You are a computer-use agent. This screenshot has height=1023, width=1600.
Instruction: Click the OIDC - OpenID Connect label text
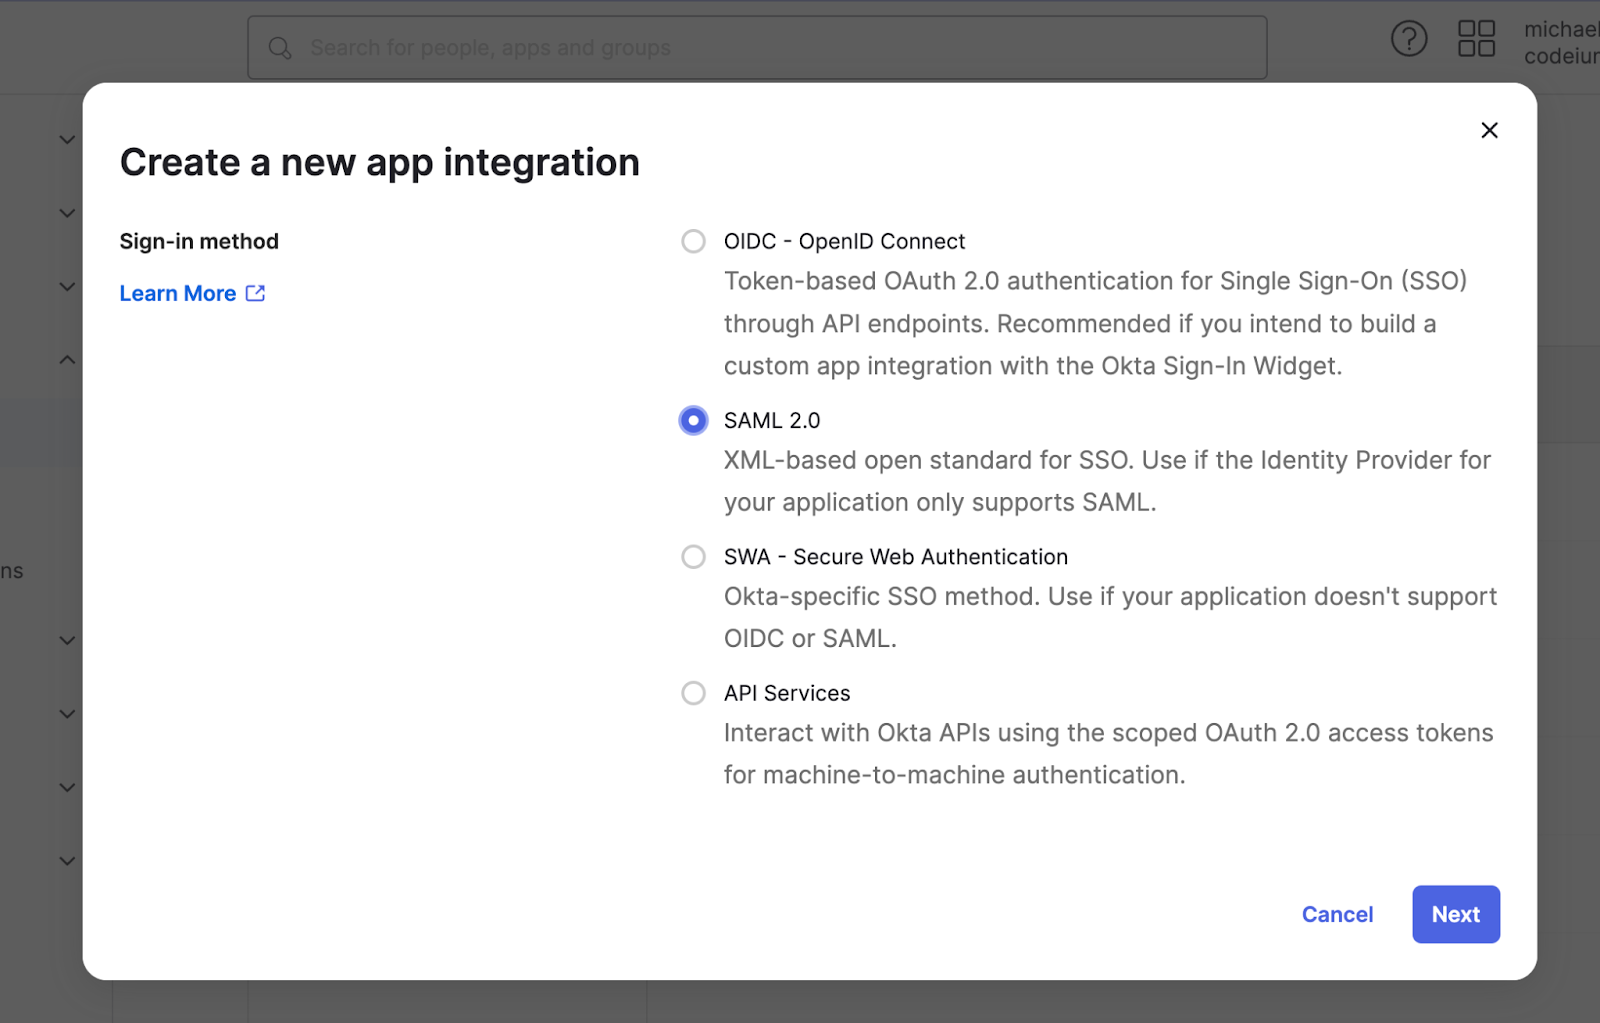844,241
